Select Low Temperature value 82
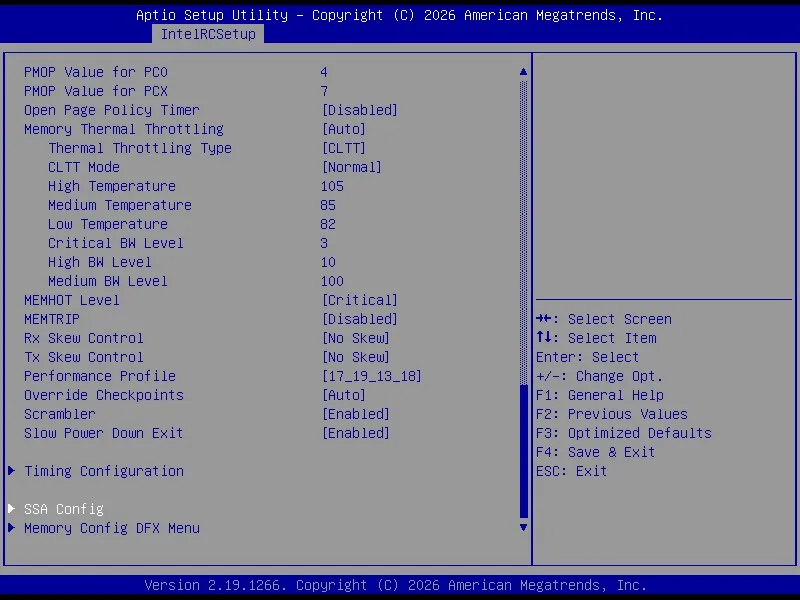The width and height of the screenshot is (800, 600). click(x=328, y=224)
